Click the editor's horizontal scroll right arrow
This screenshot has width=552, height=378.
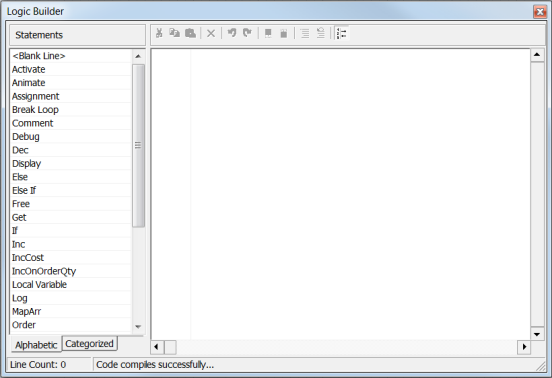coord(524,347)
